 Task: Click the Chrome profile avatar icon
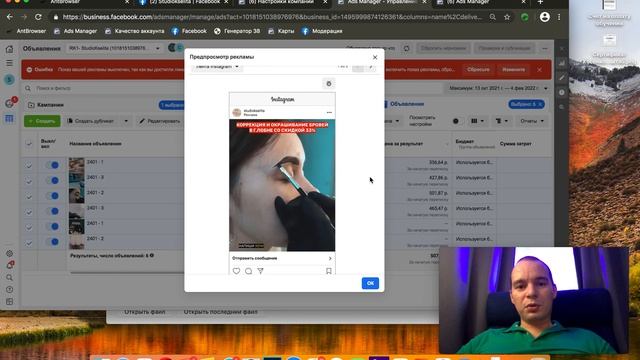[544, 17]
